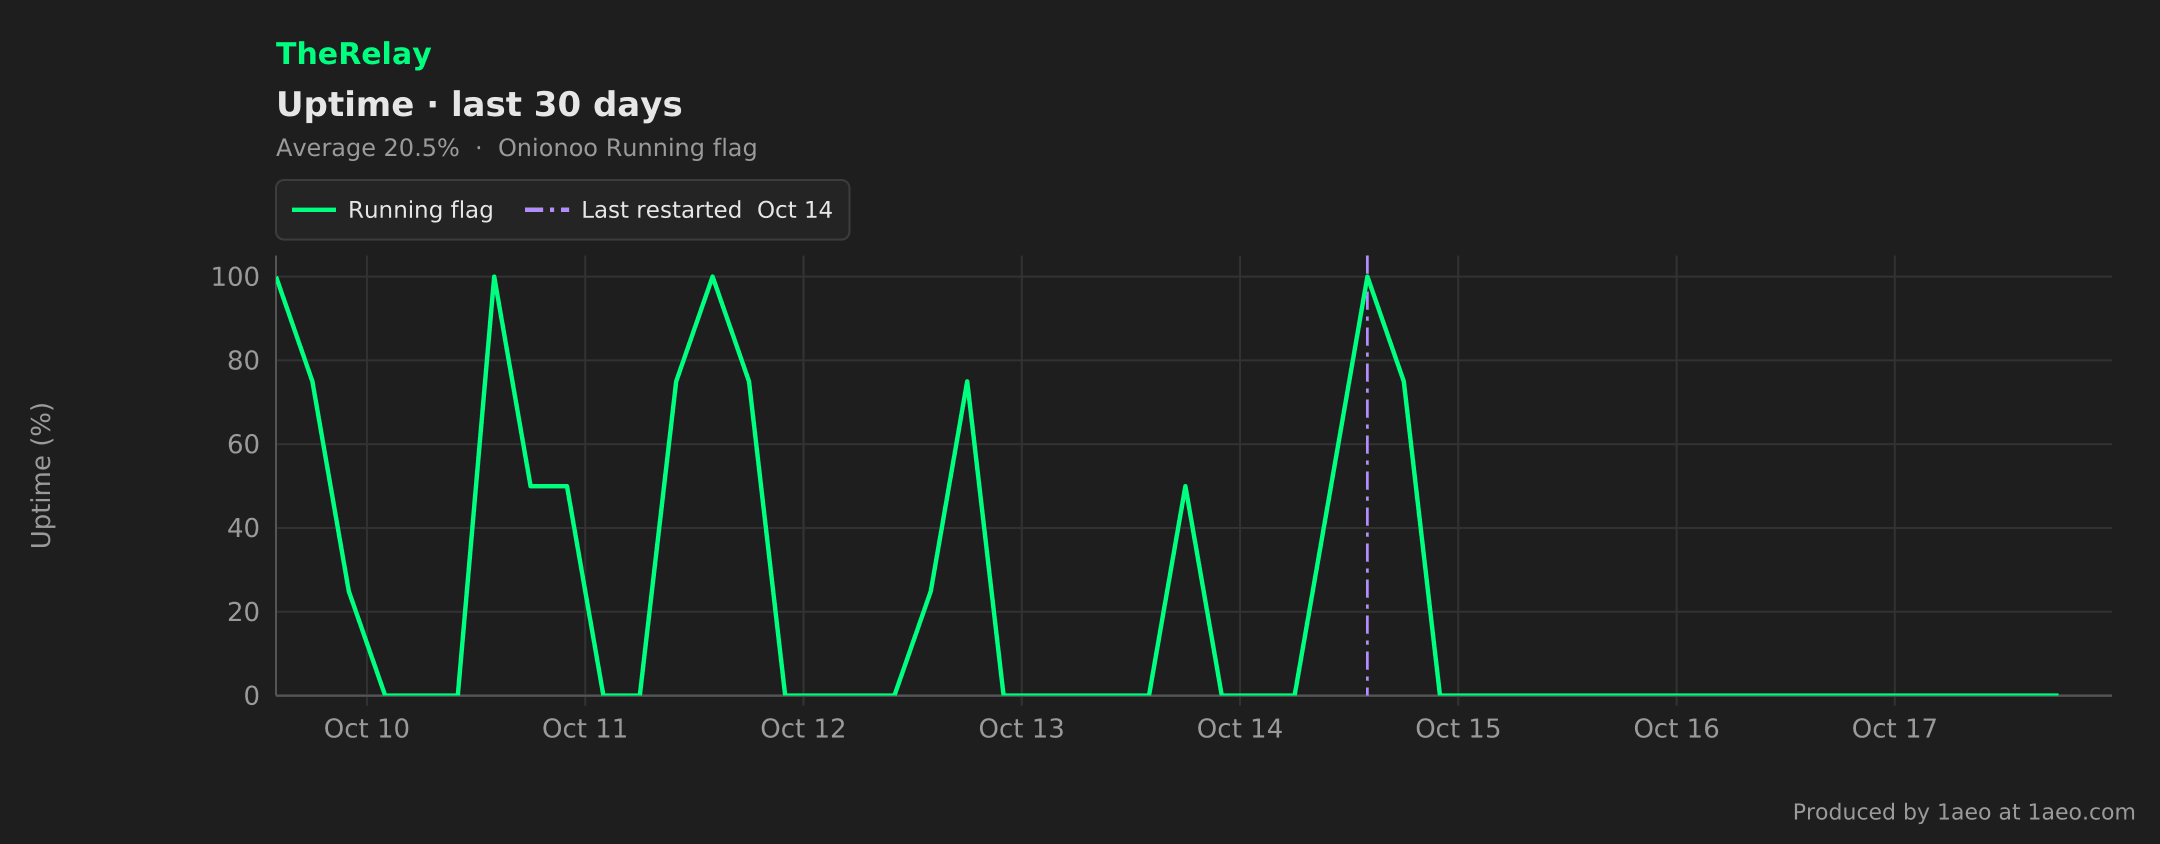This screenshot has width=2160, height=844.
Task: Click the Oct 12 x-axis label
Action: click(803, 729)
